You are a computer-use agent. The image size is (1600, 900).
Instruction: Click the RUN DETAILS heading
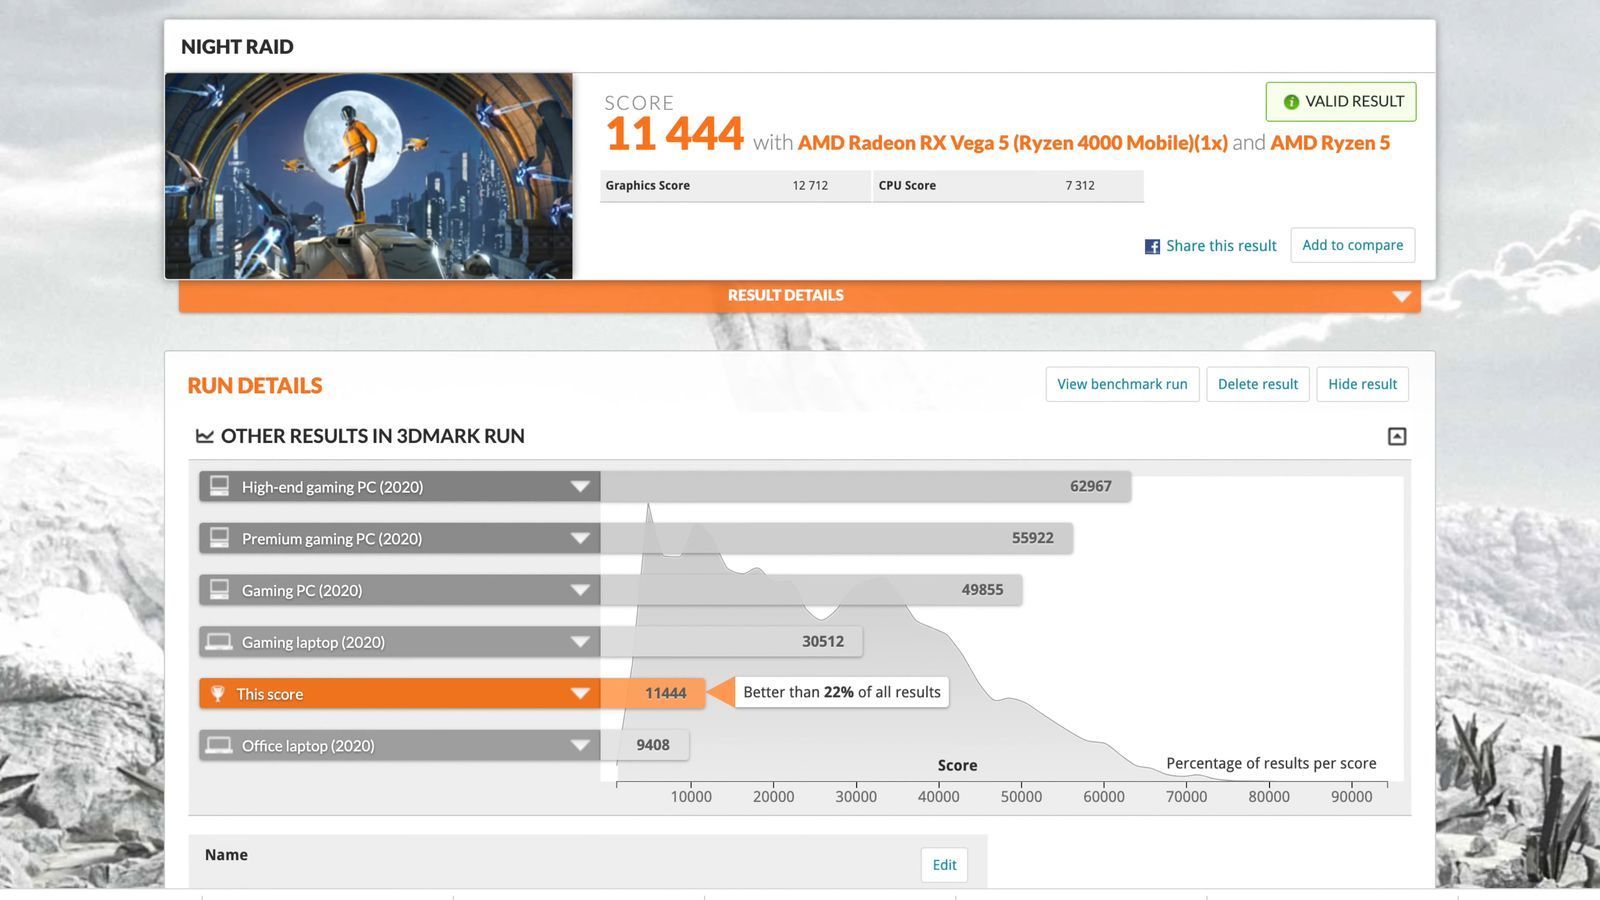(x=255, y=385)
